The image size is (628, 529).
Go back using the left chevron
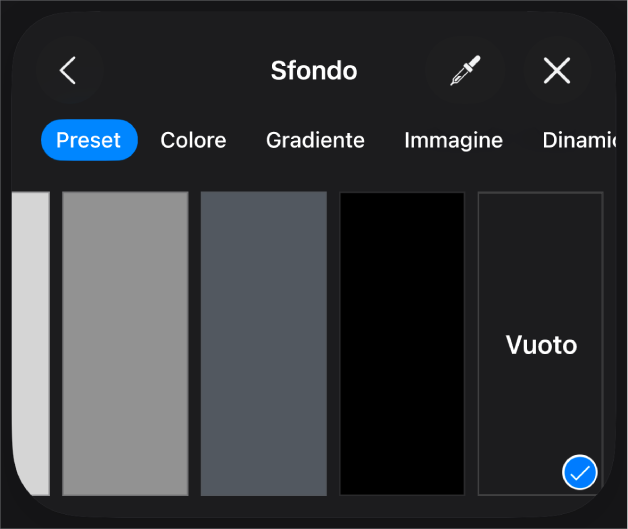pos(68,70)
